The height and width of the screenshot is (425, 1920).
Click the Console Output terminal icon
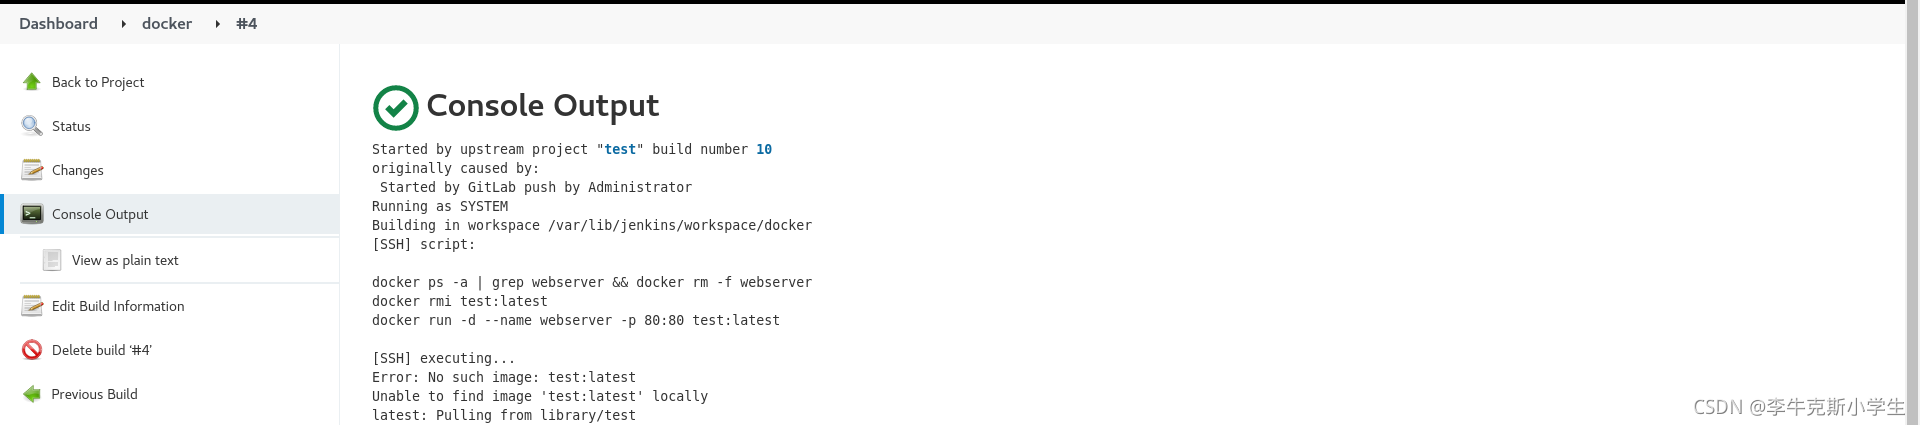click(x=32, y=214)
